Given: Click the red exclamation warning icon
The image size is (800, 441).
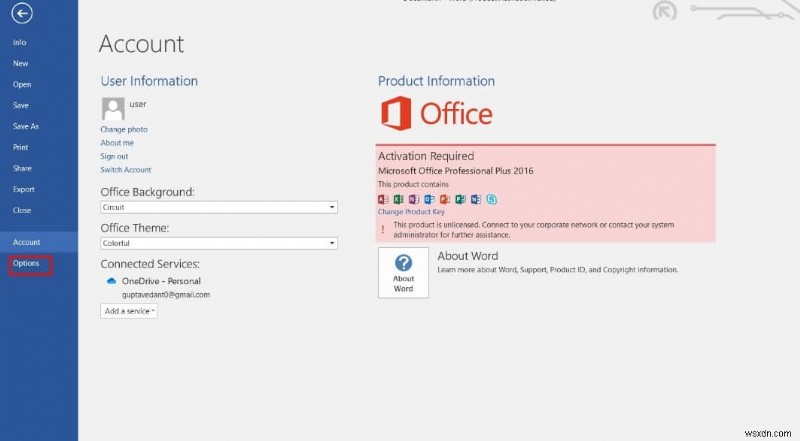Looking at the screenshot, I should pos(383,230).
